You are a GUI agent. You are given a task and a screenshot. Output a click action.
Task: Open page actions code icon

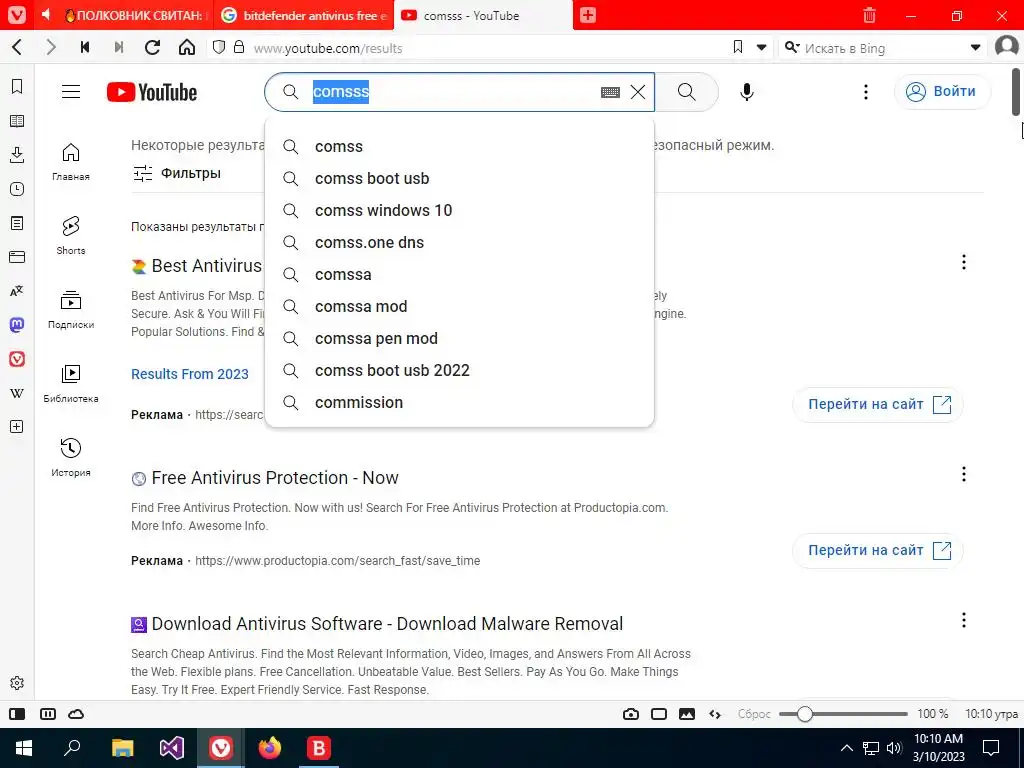coord(715,714)
